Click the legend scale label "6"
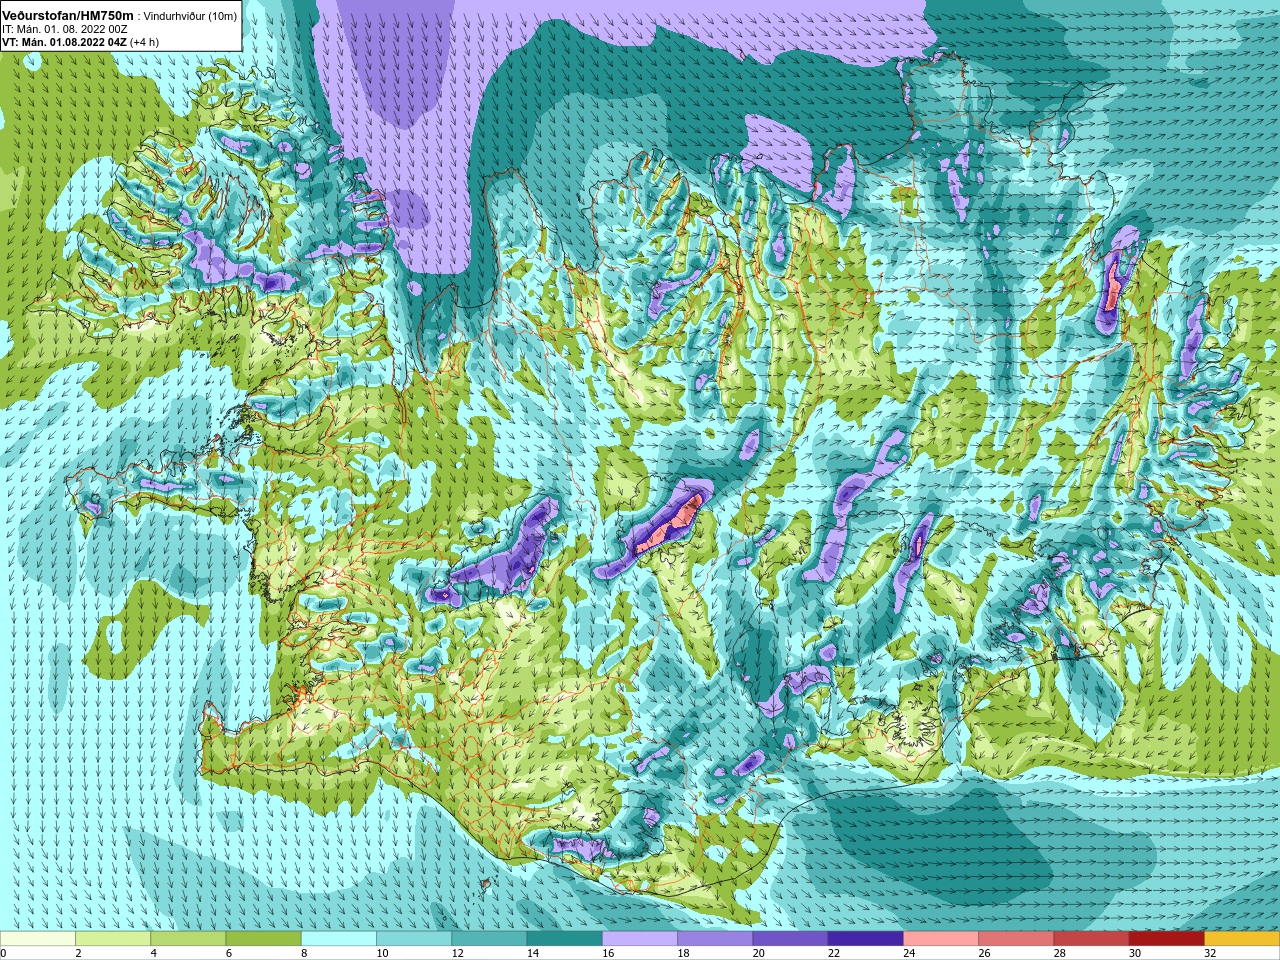The width and height of the screenshot is (1280, 960). pyautogui.click(x=228, y=954)
